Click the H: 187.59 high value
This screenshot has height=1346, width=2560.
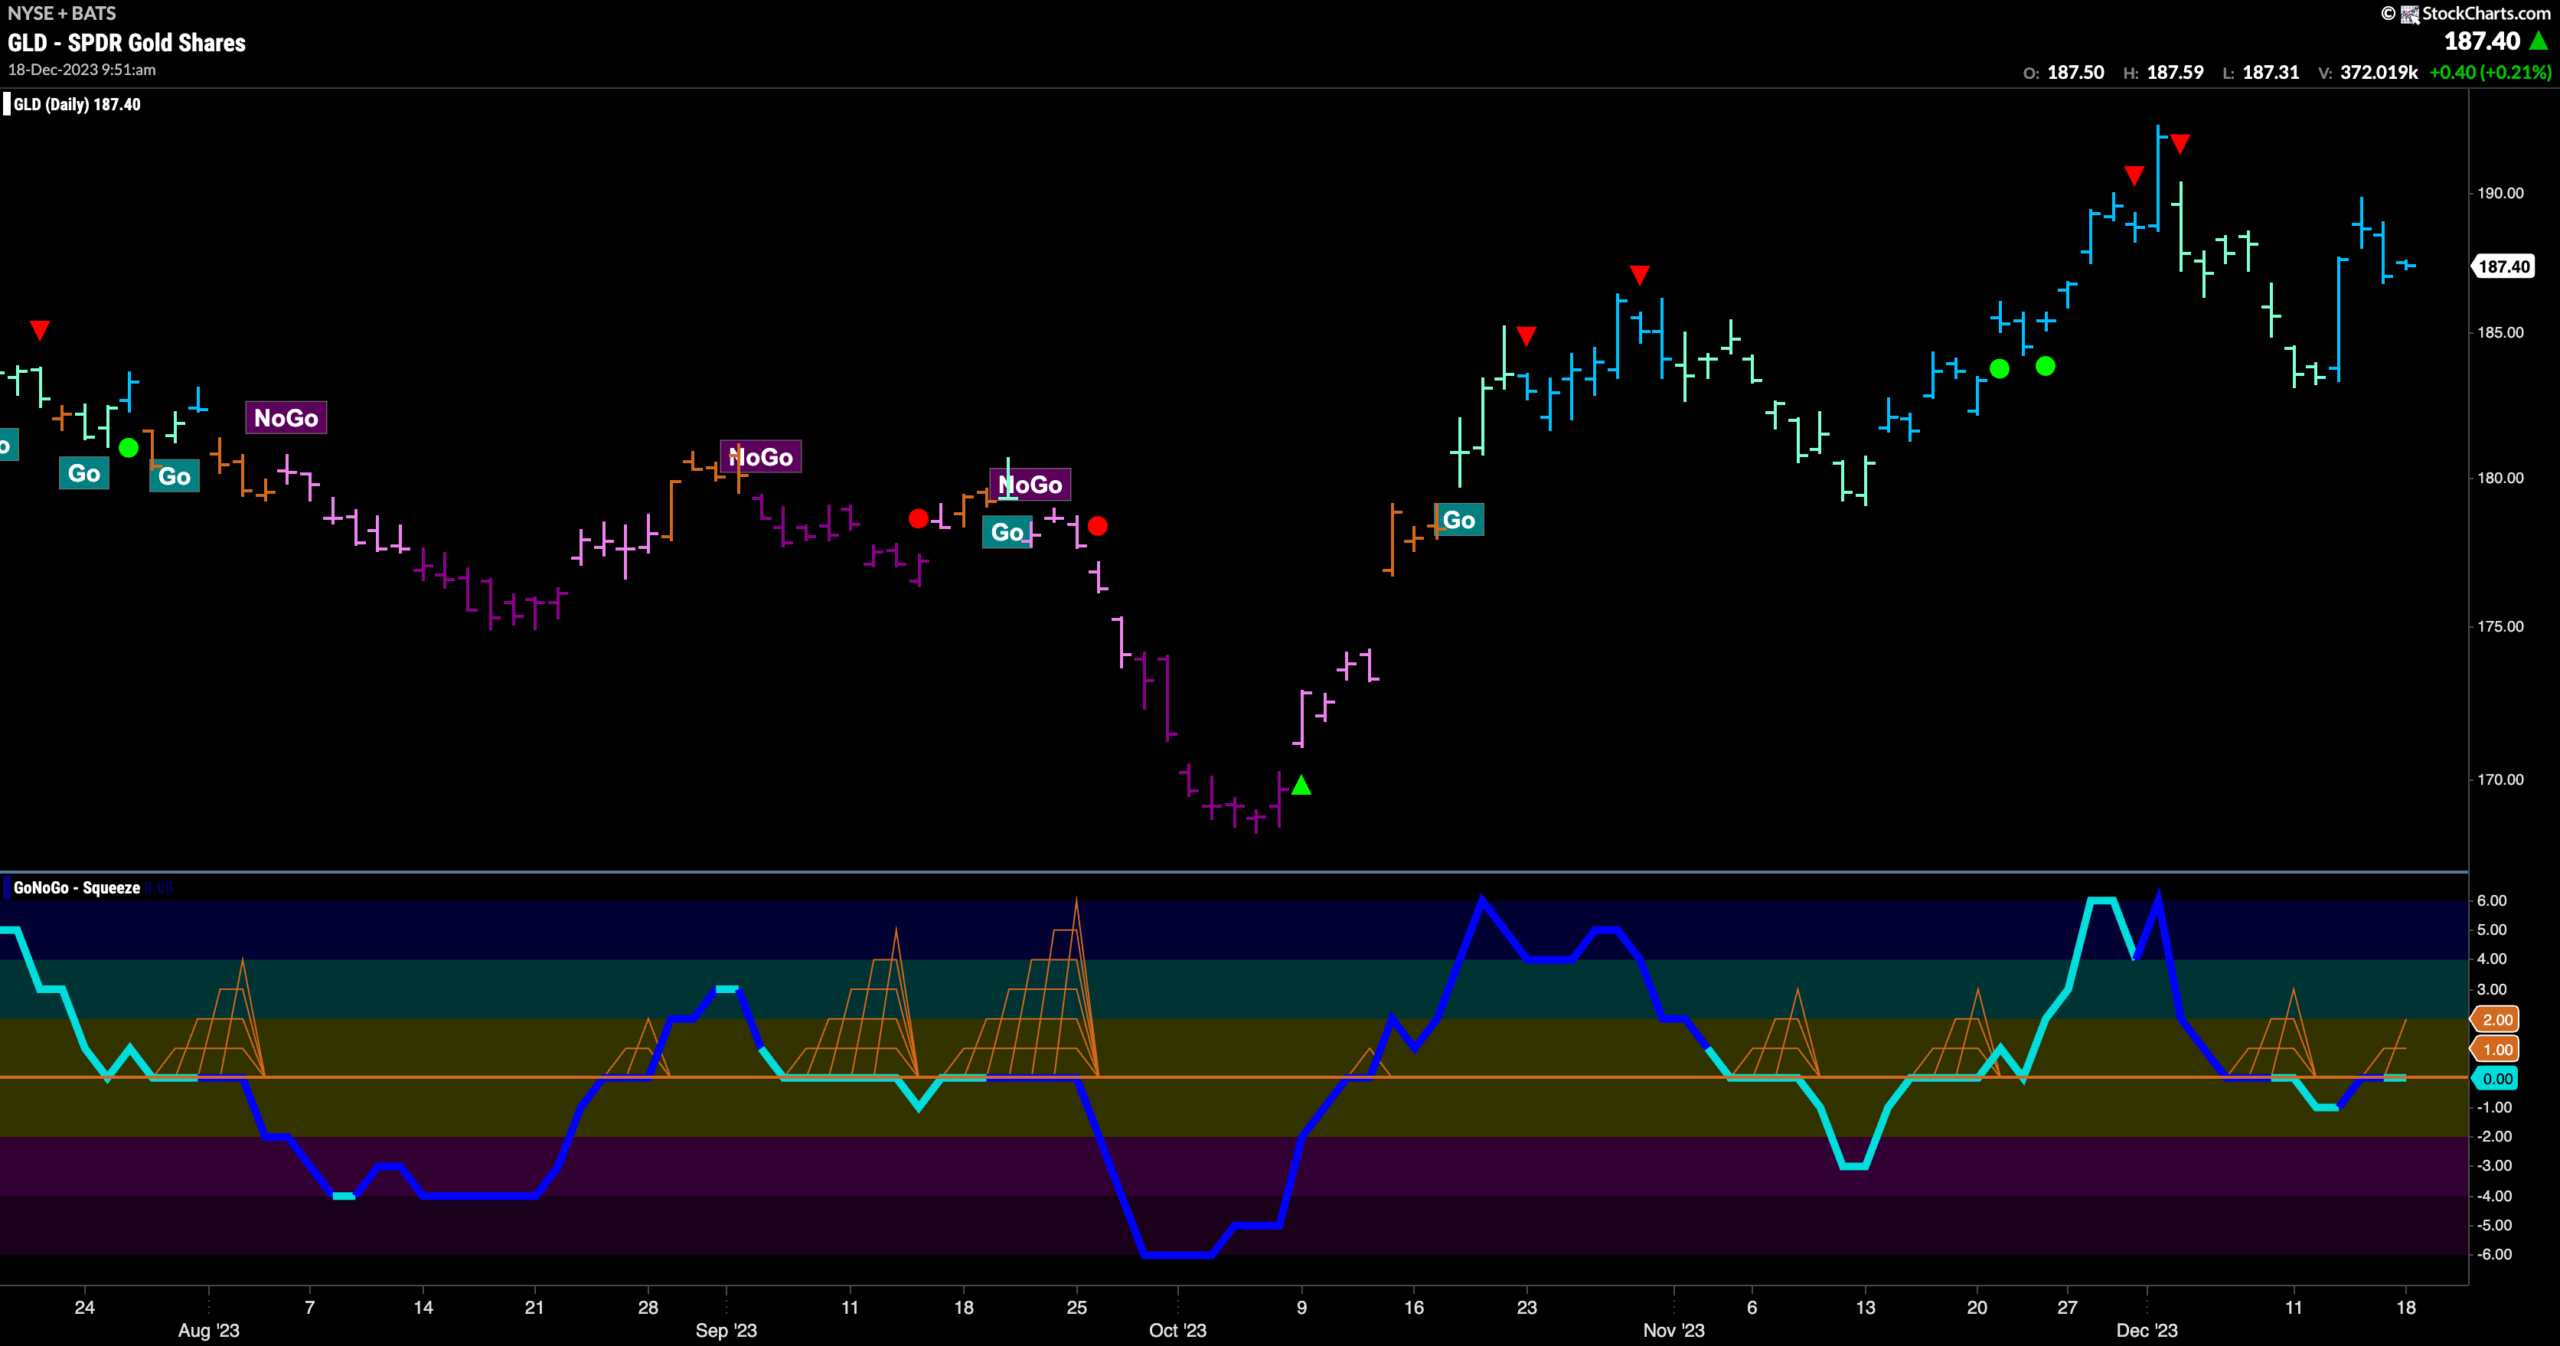click(2163, 73)
